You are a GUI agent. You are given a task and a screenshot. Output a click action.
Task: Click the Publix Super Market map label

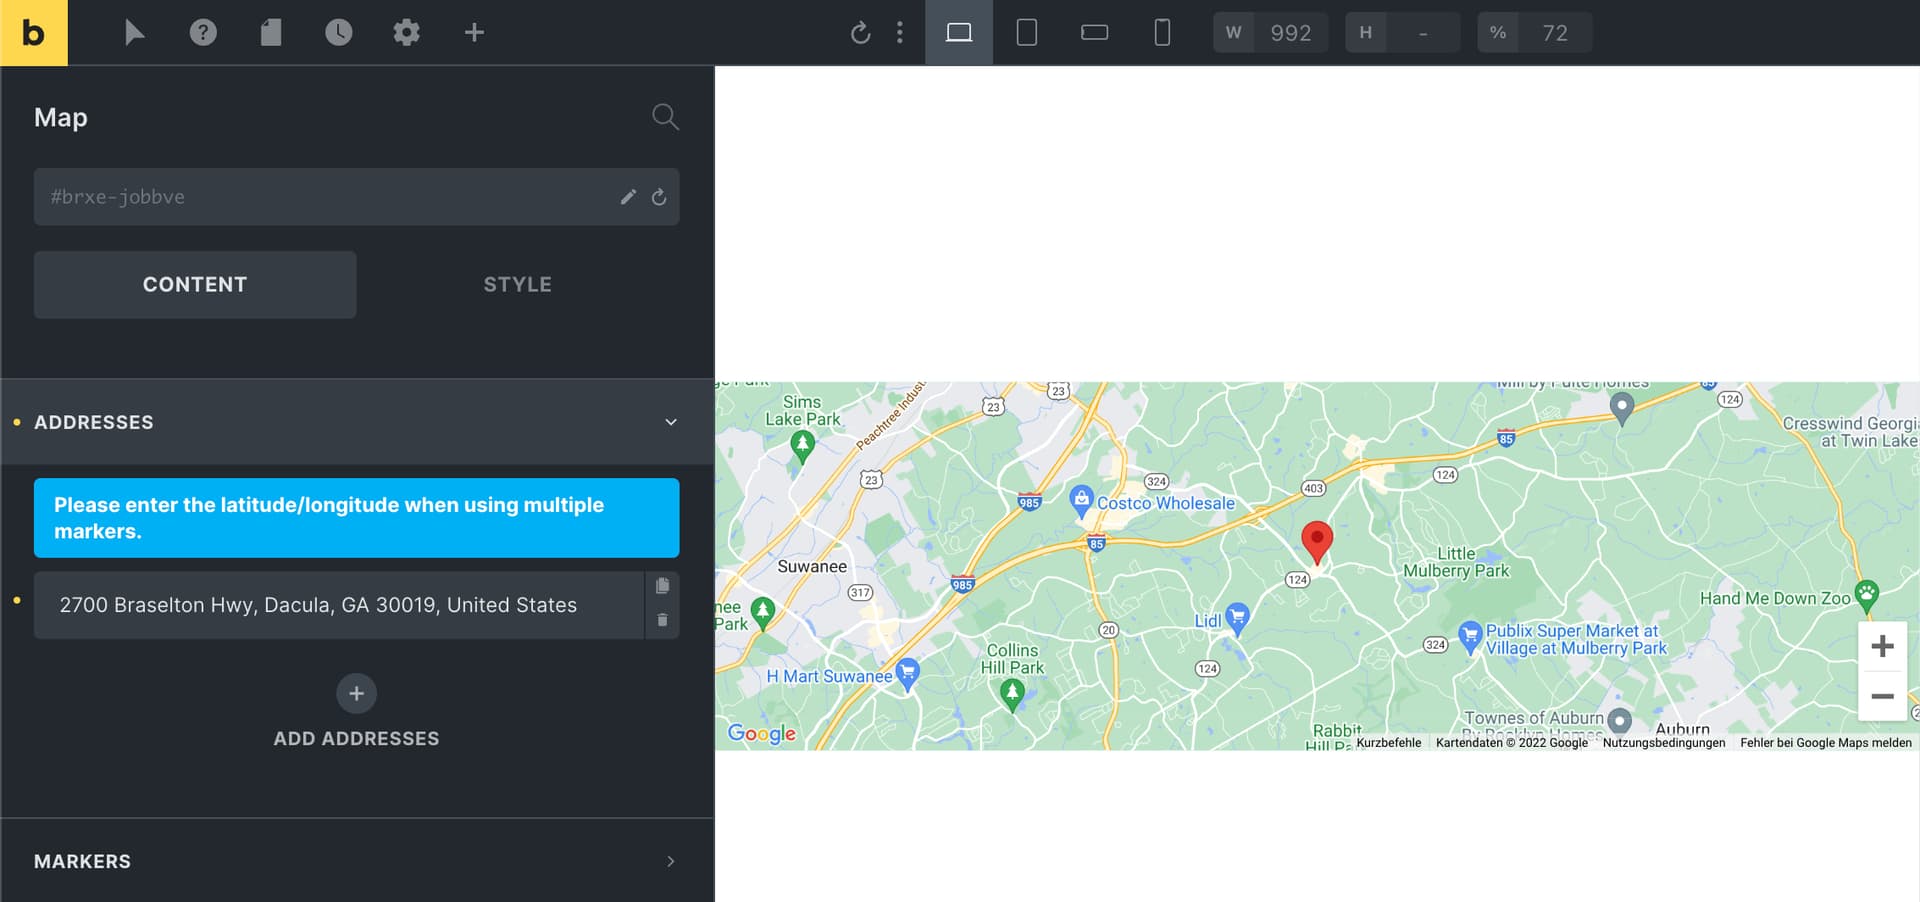point(1576,639)
